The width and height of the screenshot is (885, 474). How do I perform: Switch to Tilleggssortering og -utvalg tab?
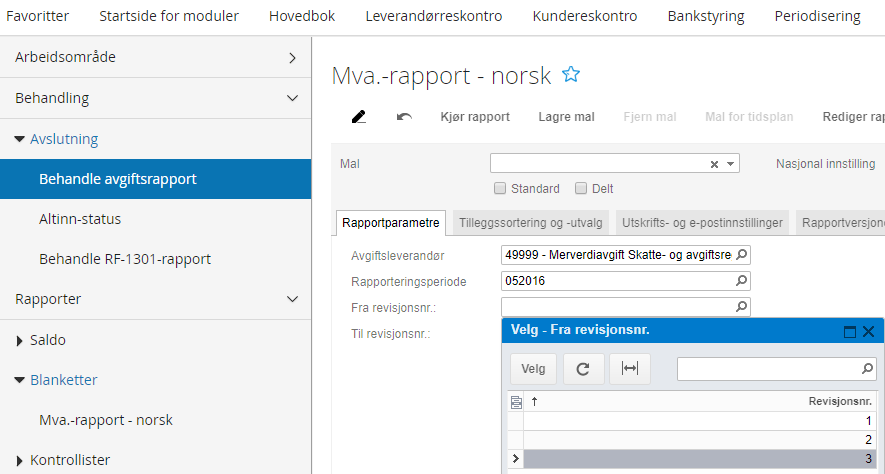(x=530, y=223)
